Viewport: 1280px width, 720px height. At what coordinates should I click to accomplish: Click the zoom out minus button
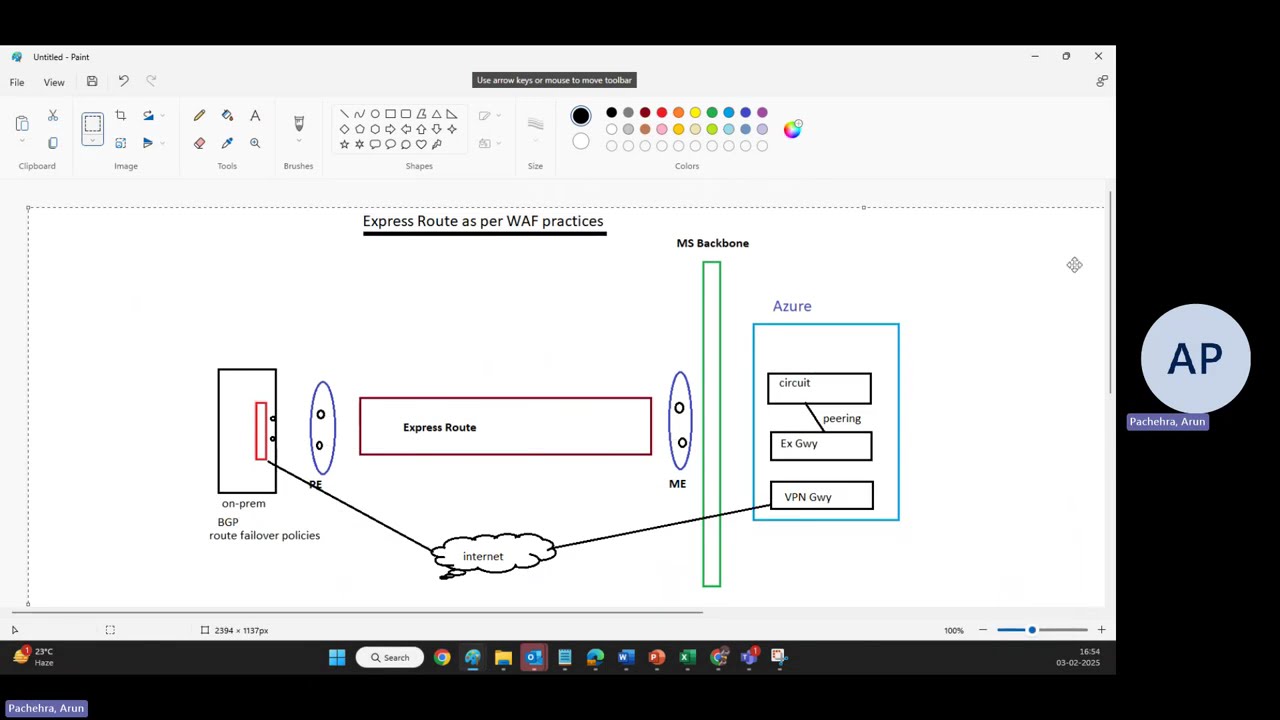(982, 630)
